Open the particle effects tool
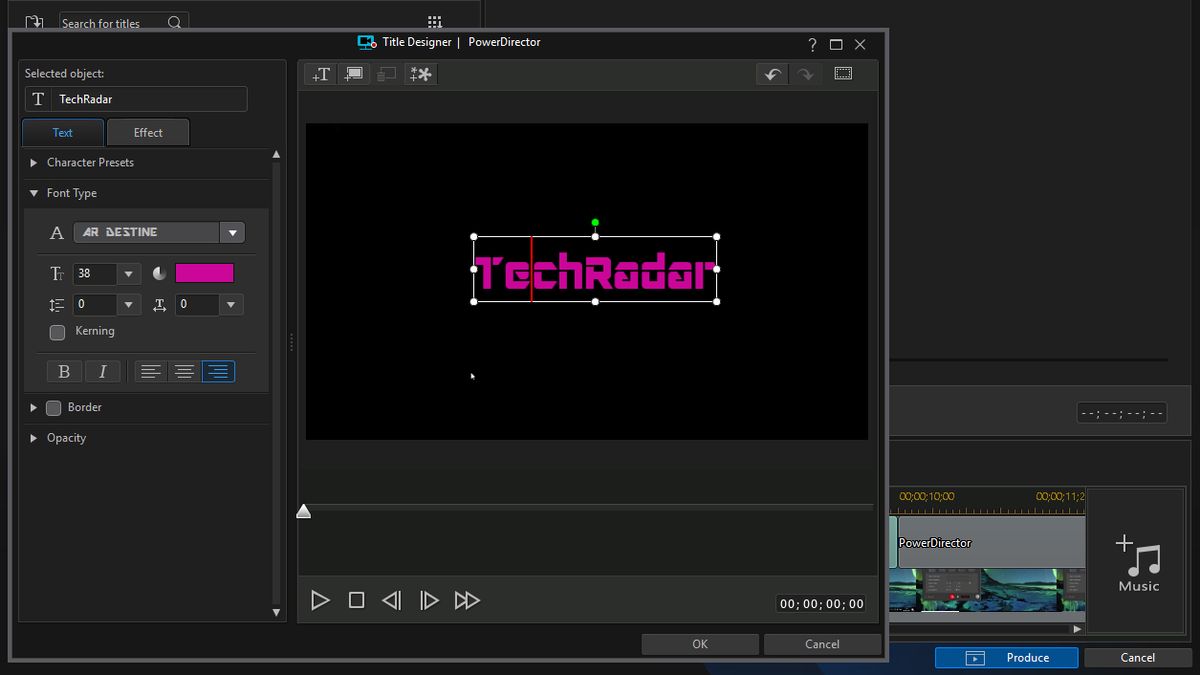The image size is (1200, 675). click(x=420, y=73)
